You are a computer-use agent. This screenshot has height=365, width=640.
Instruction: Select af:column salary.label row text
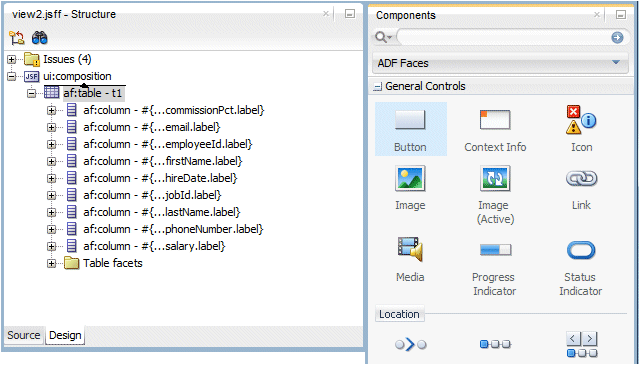154,246
